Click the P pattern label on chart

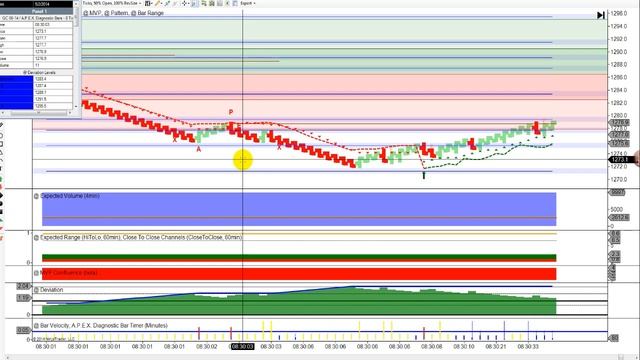pyautogui.click(x=231, y=112)
